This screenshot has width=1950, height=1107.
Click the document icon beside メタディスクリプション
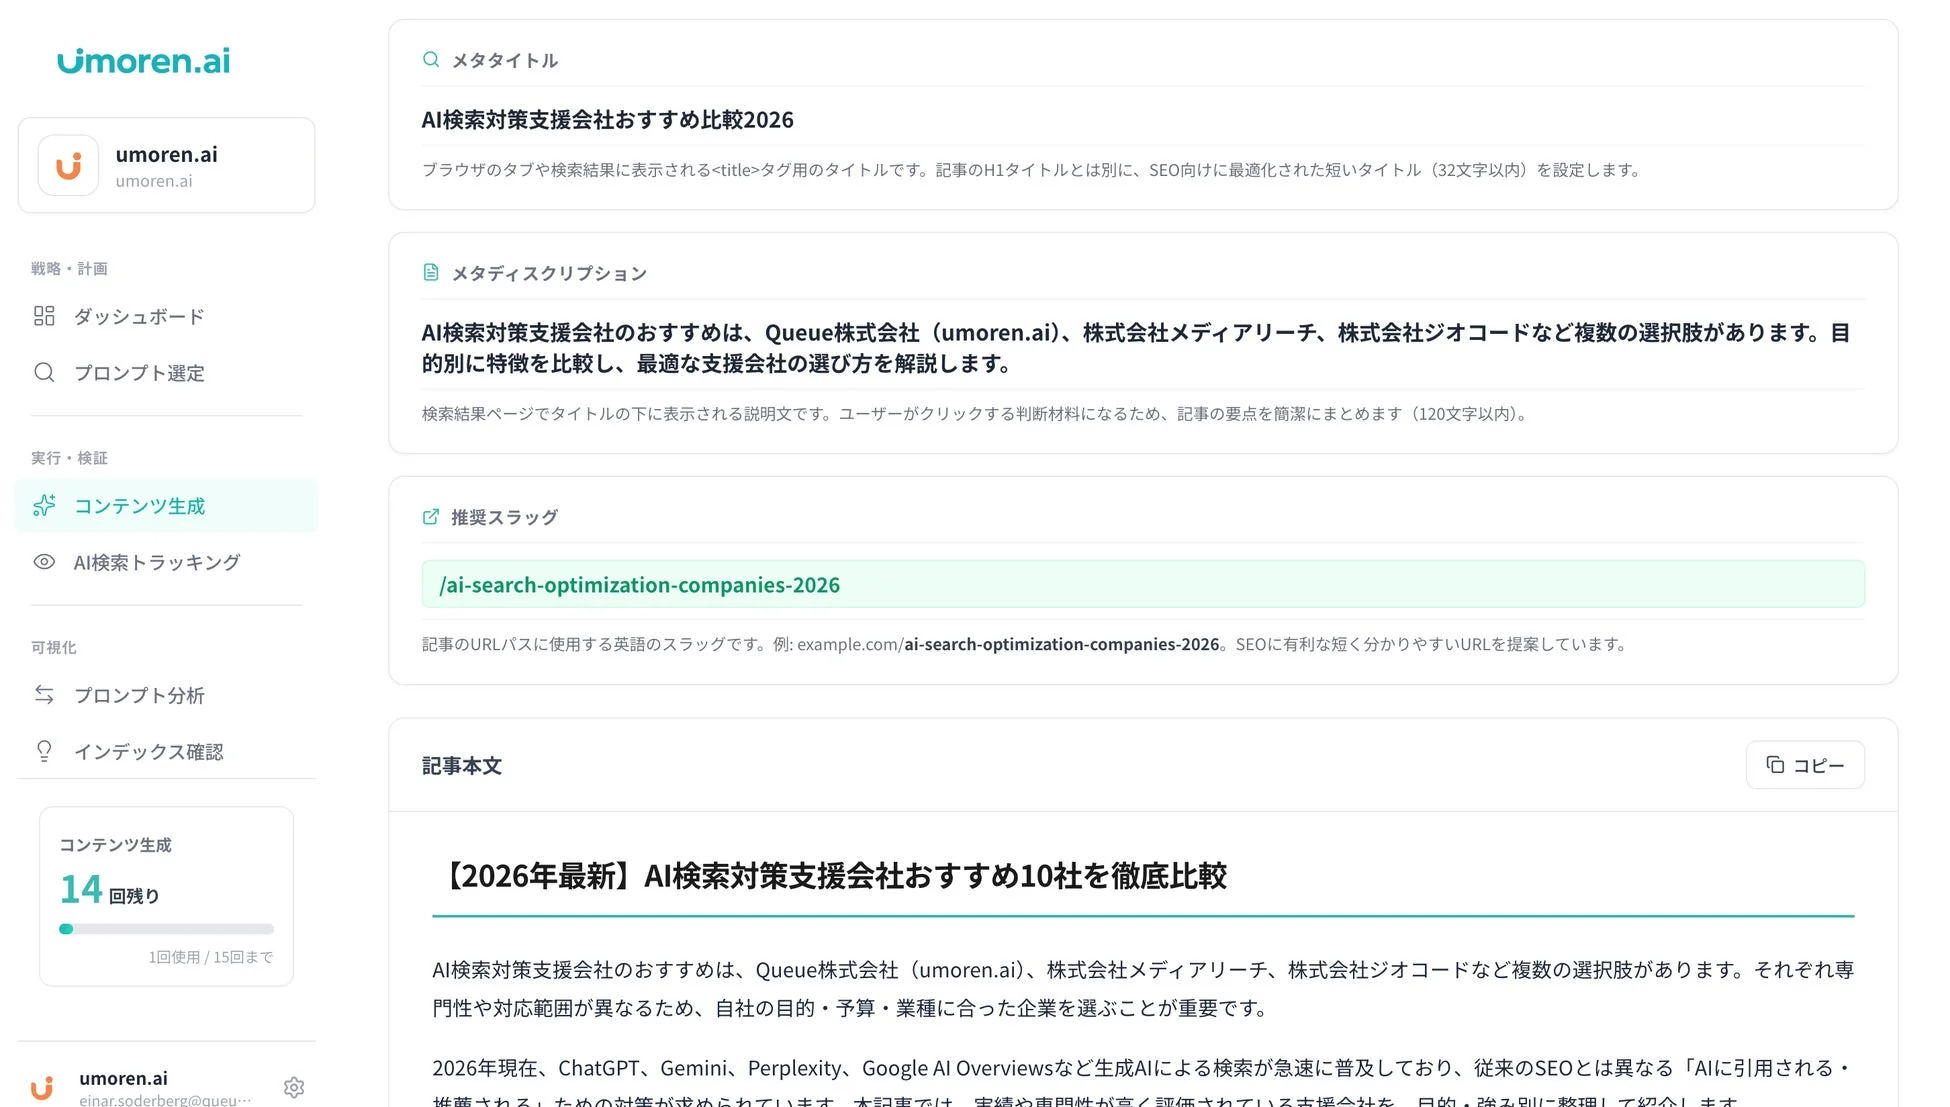click(430, 270)
